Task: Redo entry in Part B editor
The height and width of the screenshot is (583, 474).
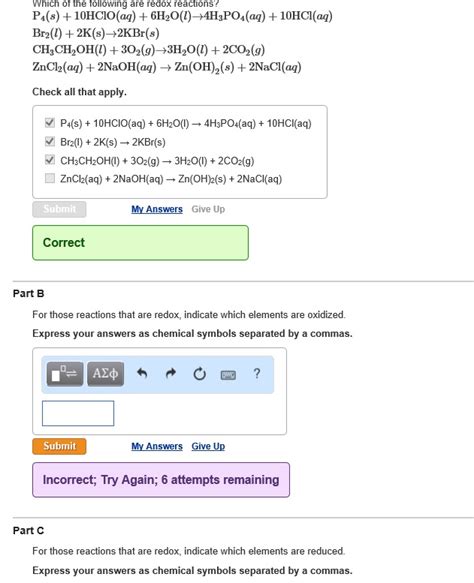Action: pyautogui.click(x=171, y=373)
